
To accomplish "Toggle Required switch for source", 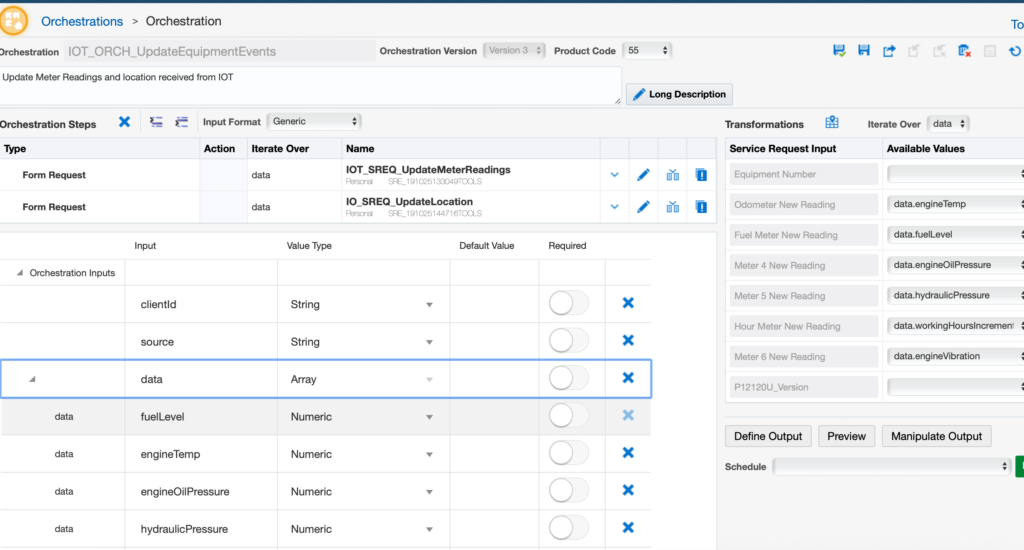I will [568, 340].
